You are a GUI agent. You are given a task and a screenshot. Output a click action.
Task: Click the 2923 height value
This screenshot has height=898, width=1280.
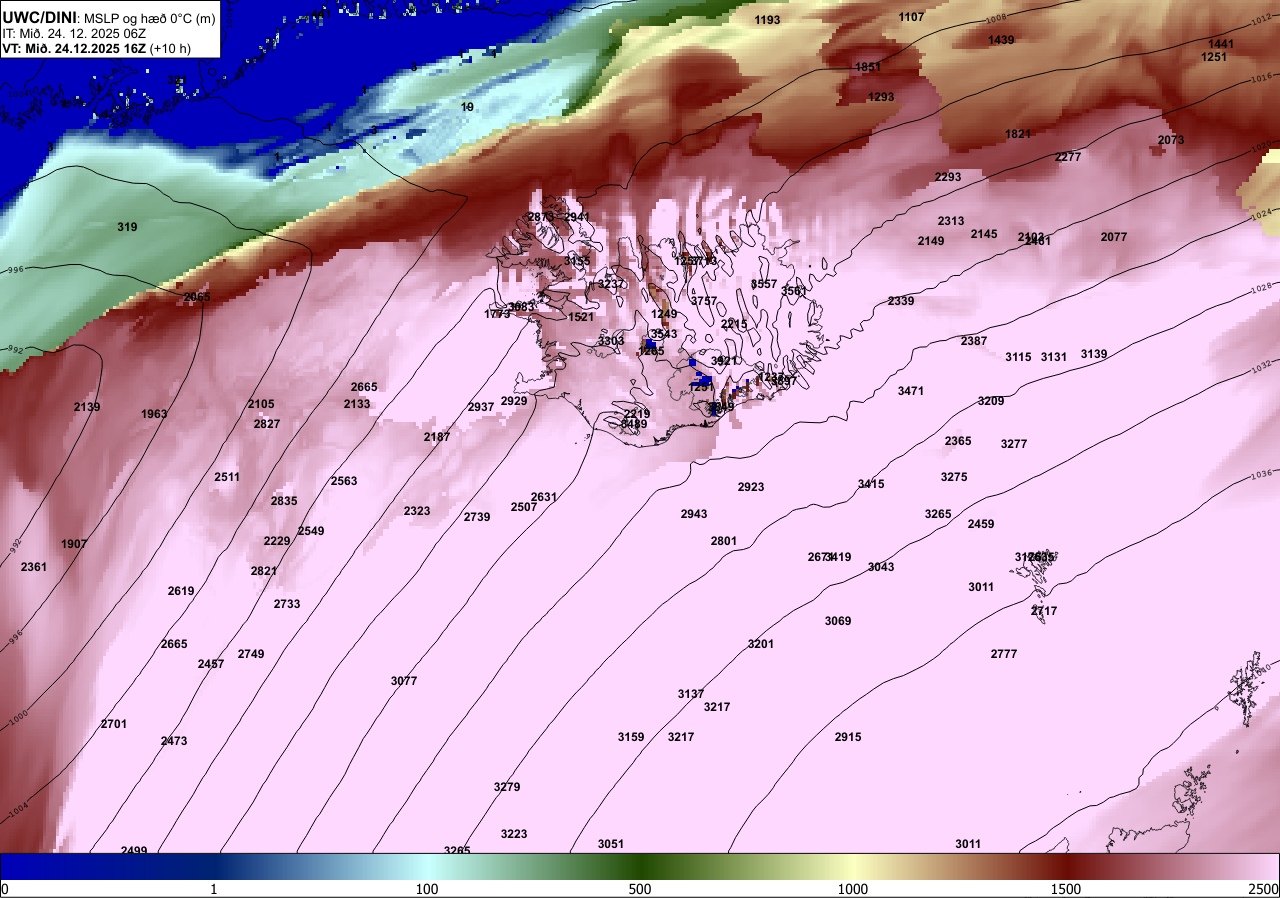pos(751,487)
